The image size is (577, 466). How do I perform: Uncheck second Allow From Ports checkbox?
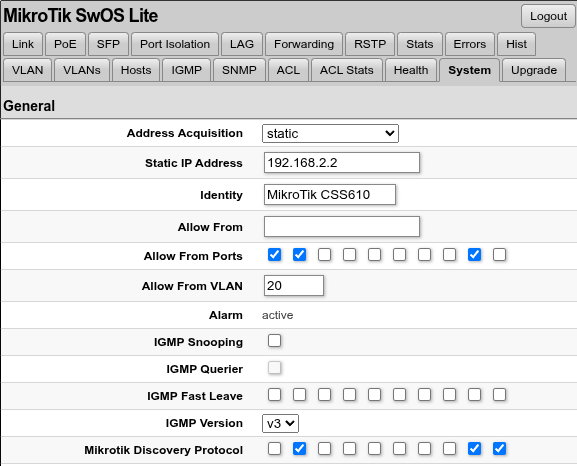pos(300,254)
